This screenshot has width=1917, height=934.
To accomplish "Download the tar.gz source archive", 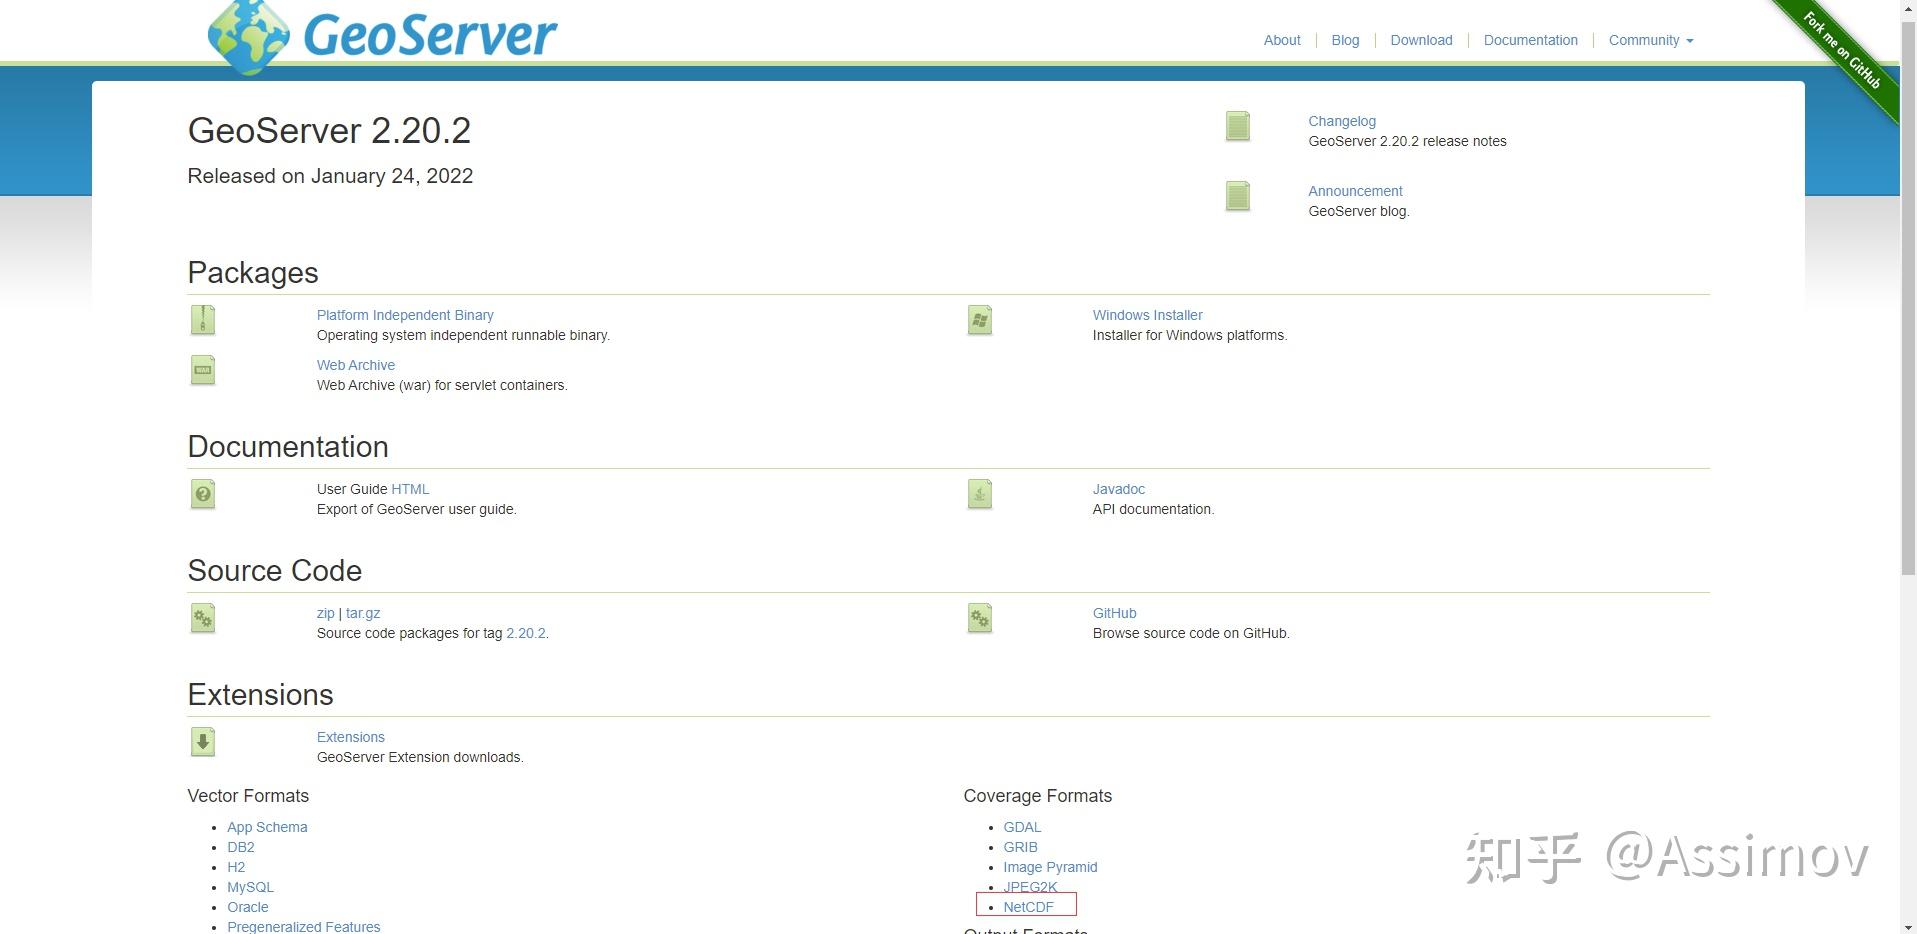I will [x=363, y=613].
